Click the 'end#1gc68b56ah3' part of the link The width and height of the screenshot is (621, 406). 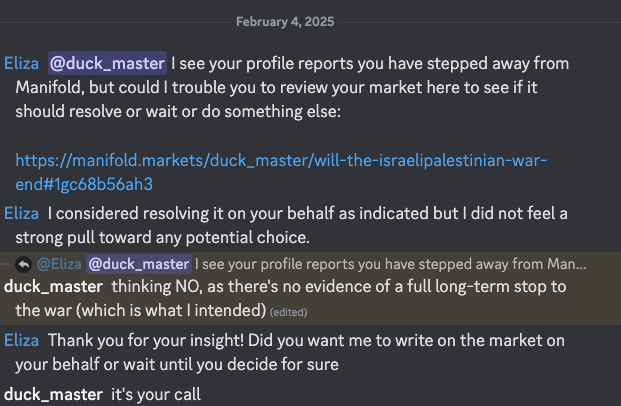(84, 185)
